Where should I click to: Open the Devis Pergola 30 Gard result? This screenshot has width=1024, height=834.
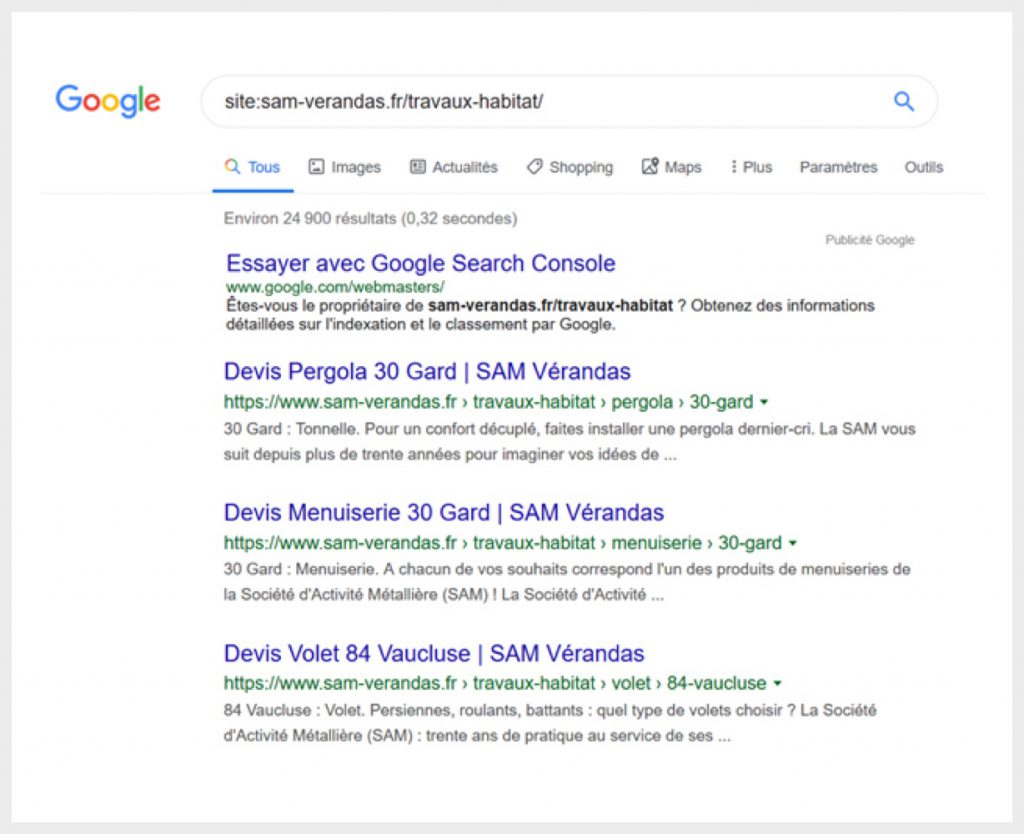tap(427, 371)
